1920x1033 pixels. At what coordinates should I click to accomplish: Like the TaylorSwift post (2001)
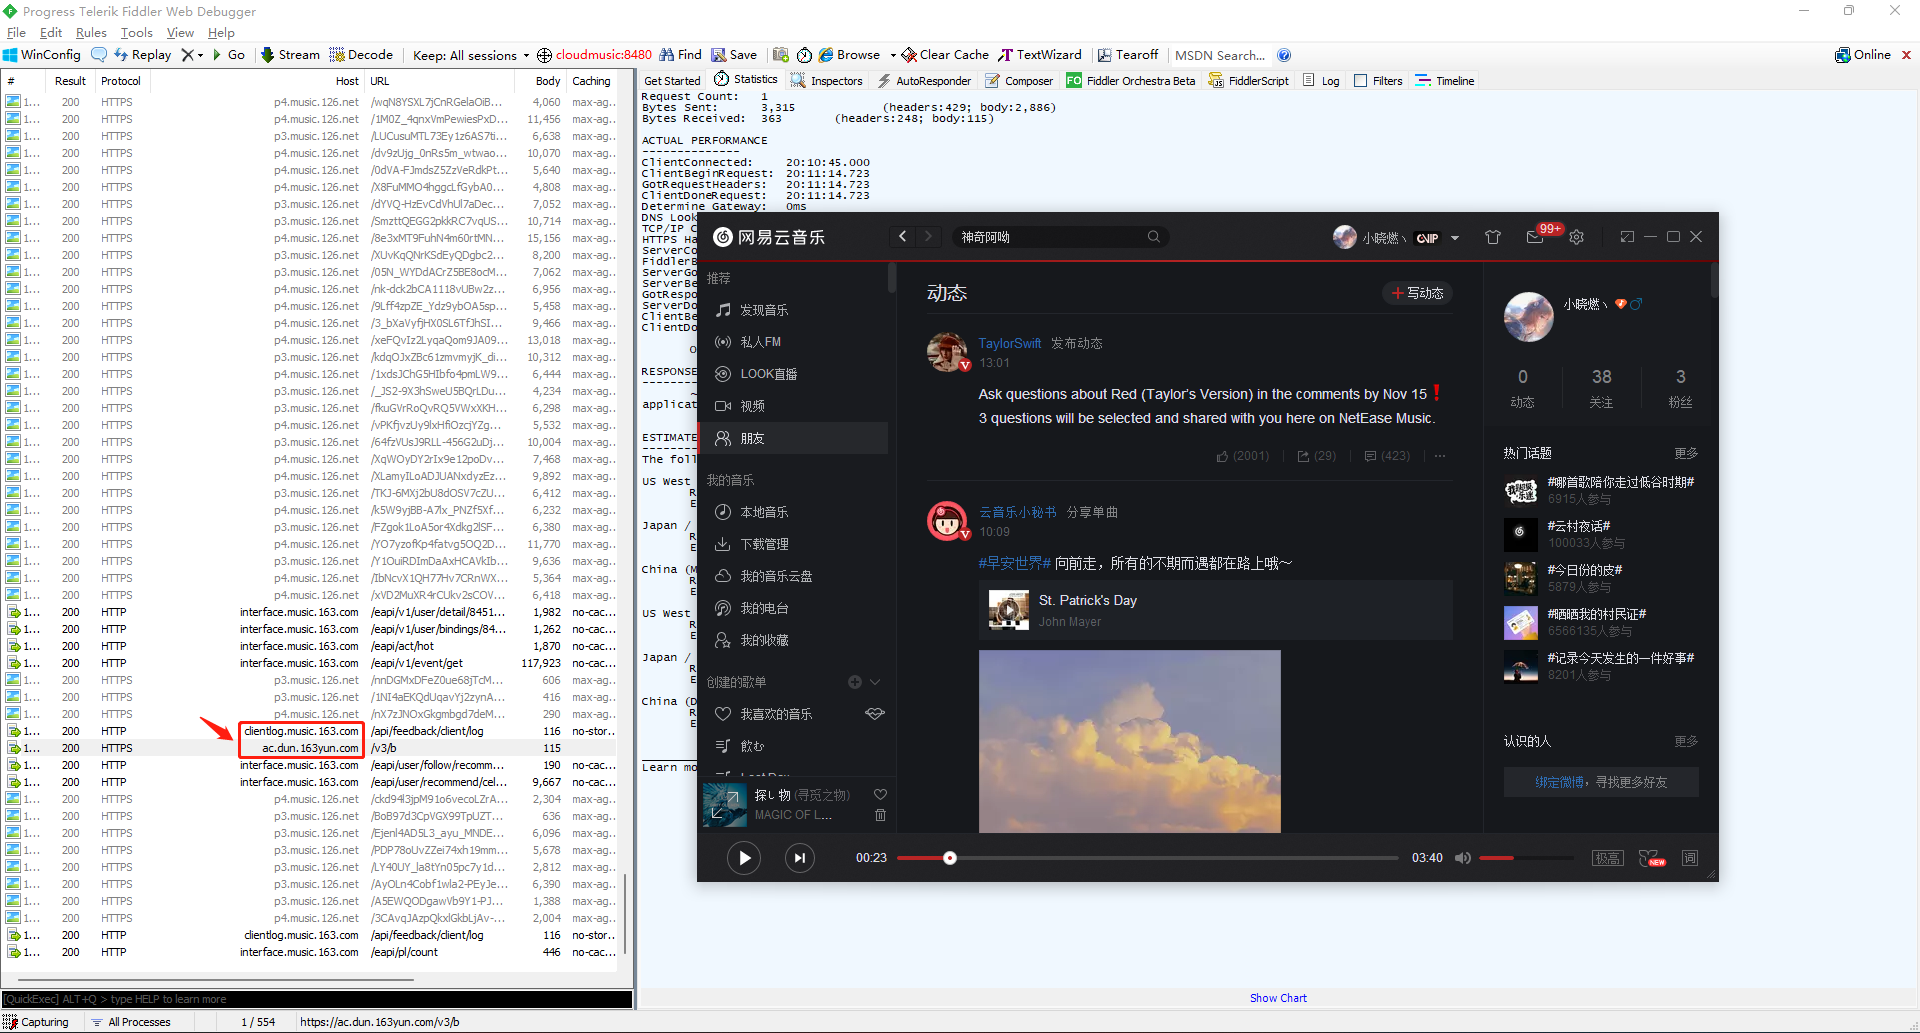click(1243, 456)
